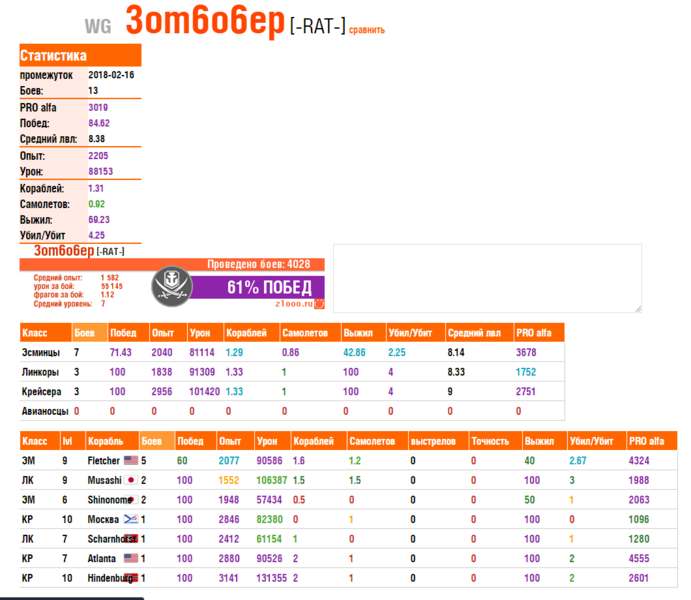
Task: Click the Japan flag next to Musashi
Action: pos(131,480)
